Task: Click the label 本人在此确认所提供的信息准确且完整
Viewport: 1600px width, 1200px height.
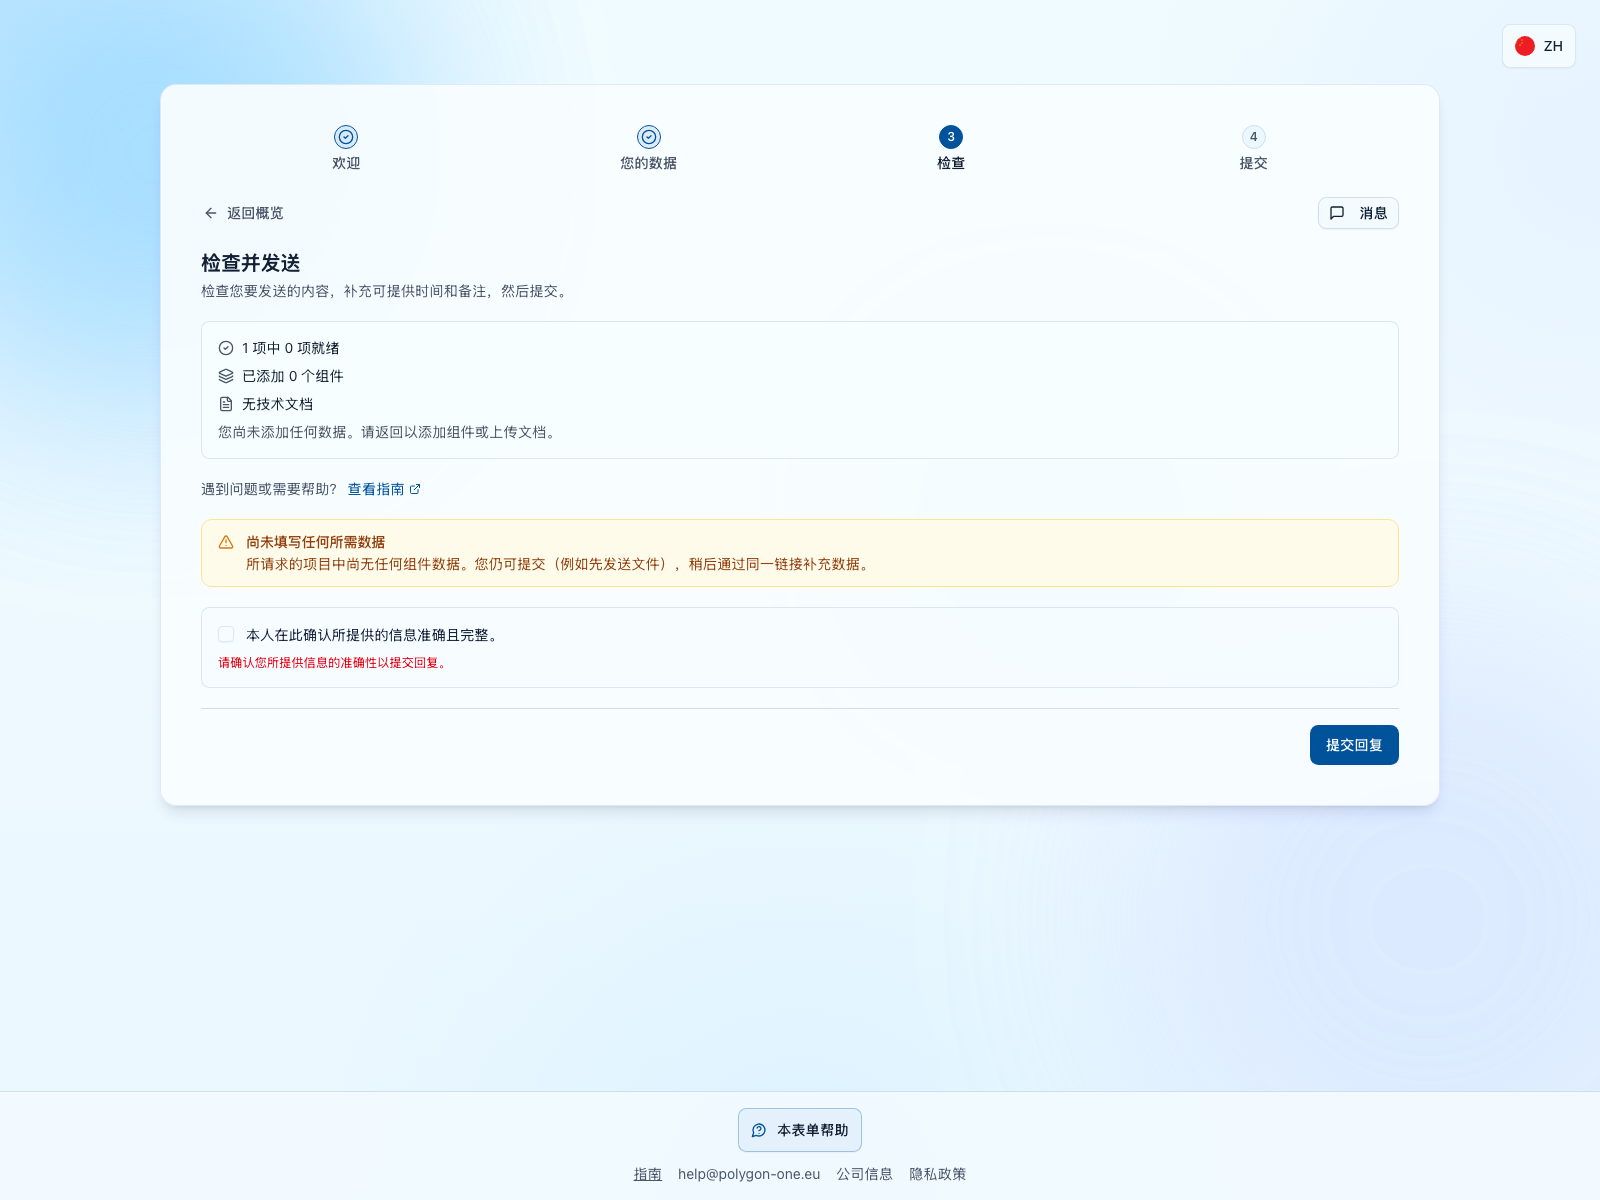Action: pos(372,635)
